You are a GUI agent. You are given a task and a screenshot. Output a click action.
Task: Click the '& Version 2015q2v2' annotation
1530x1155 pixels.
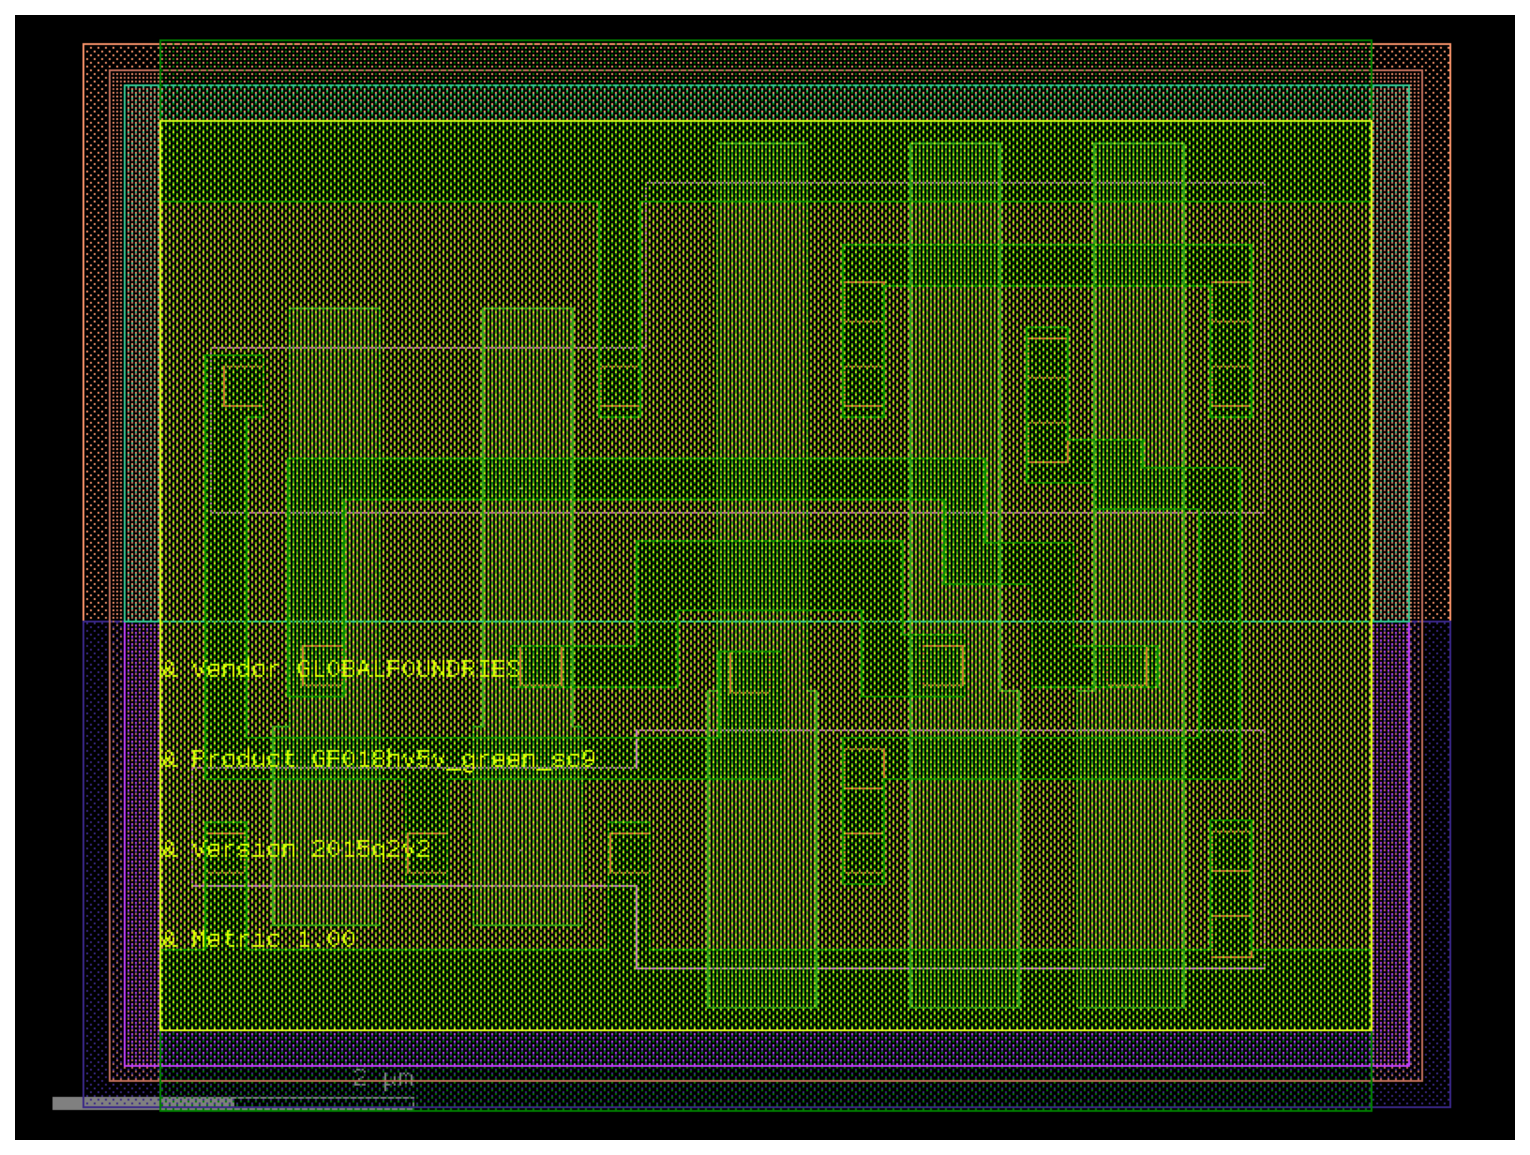296,849
